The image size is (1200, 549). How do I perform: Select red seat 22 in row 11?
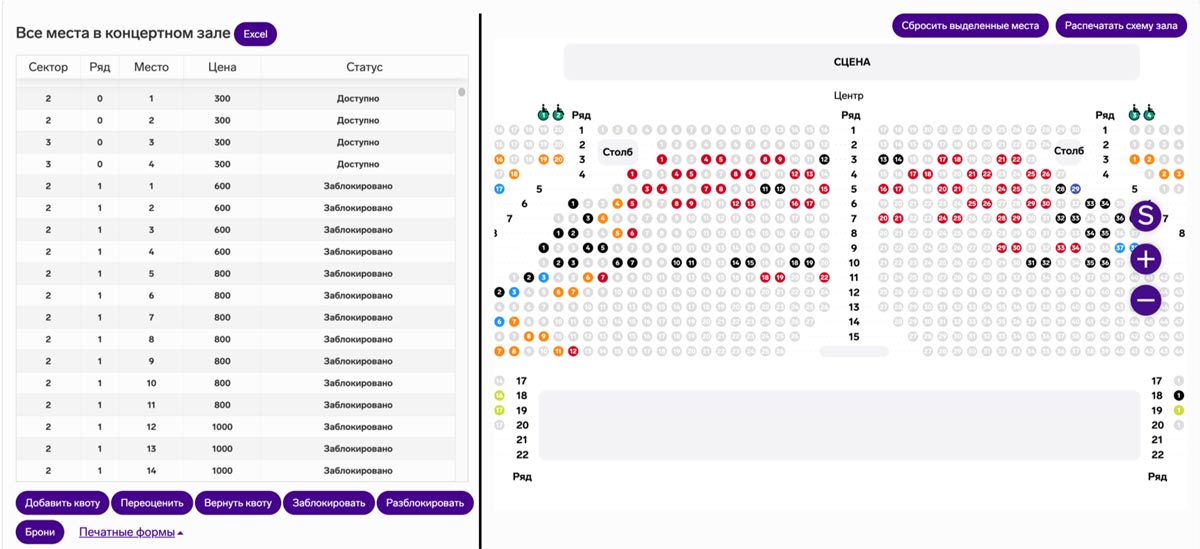click(x=824, y=277)
